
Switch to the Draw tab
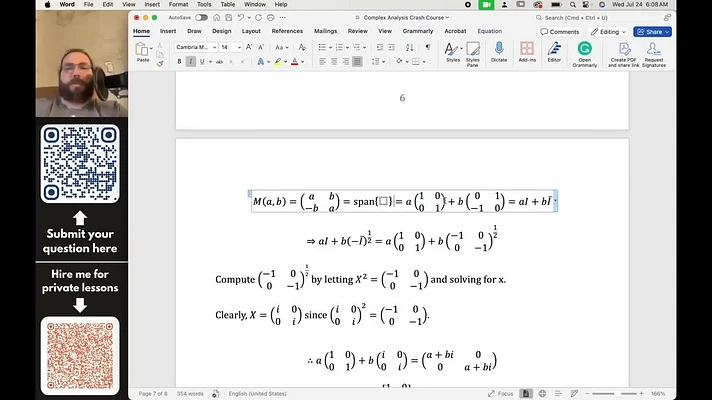pyautogui.click(x=194, y=31)
